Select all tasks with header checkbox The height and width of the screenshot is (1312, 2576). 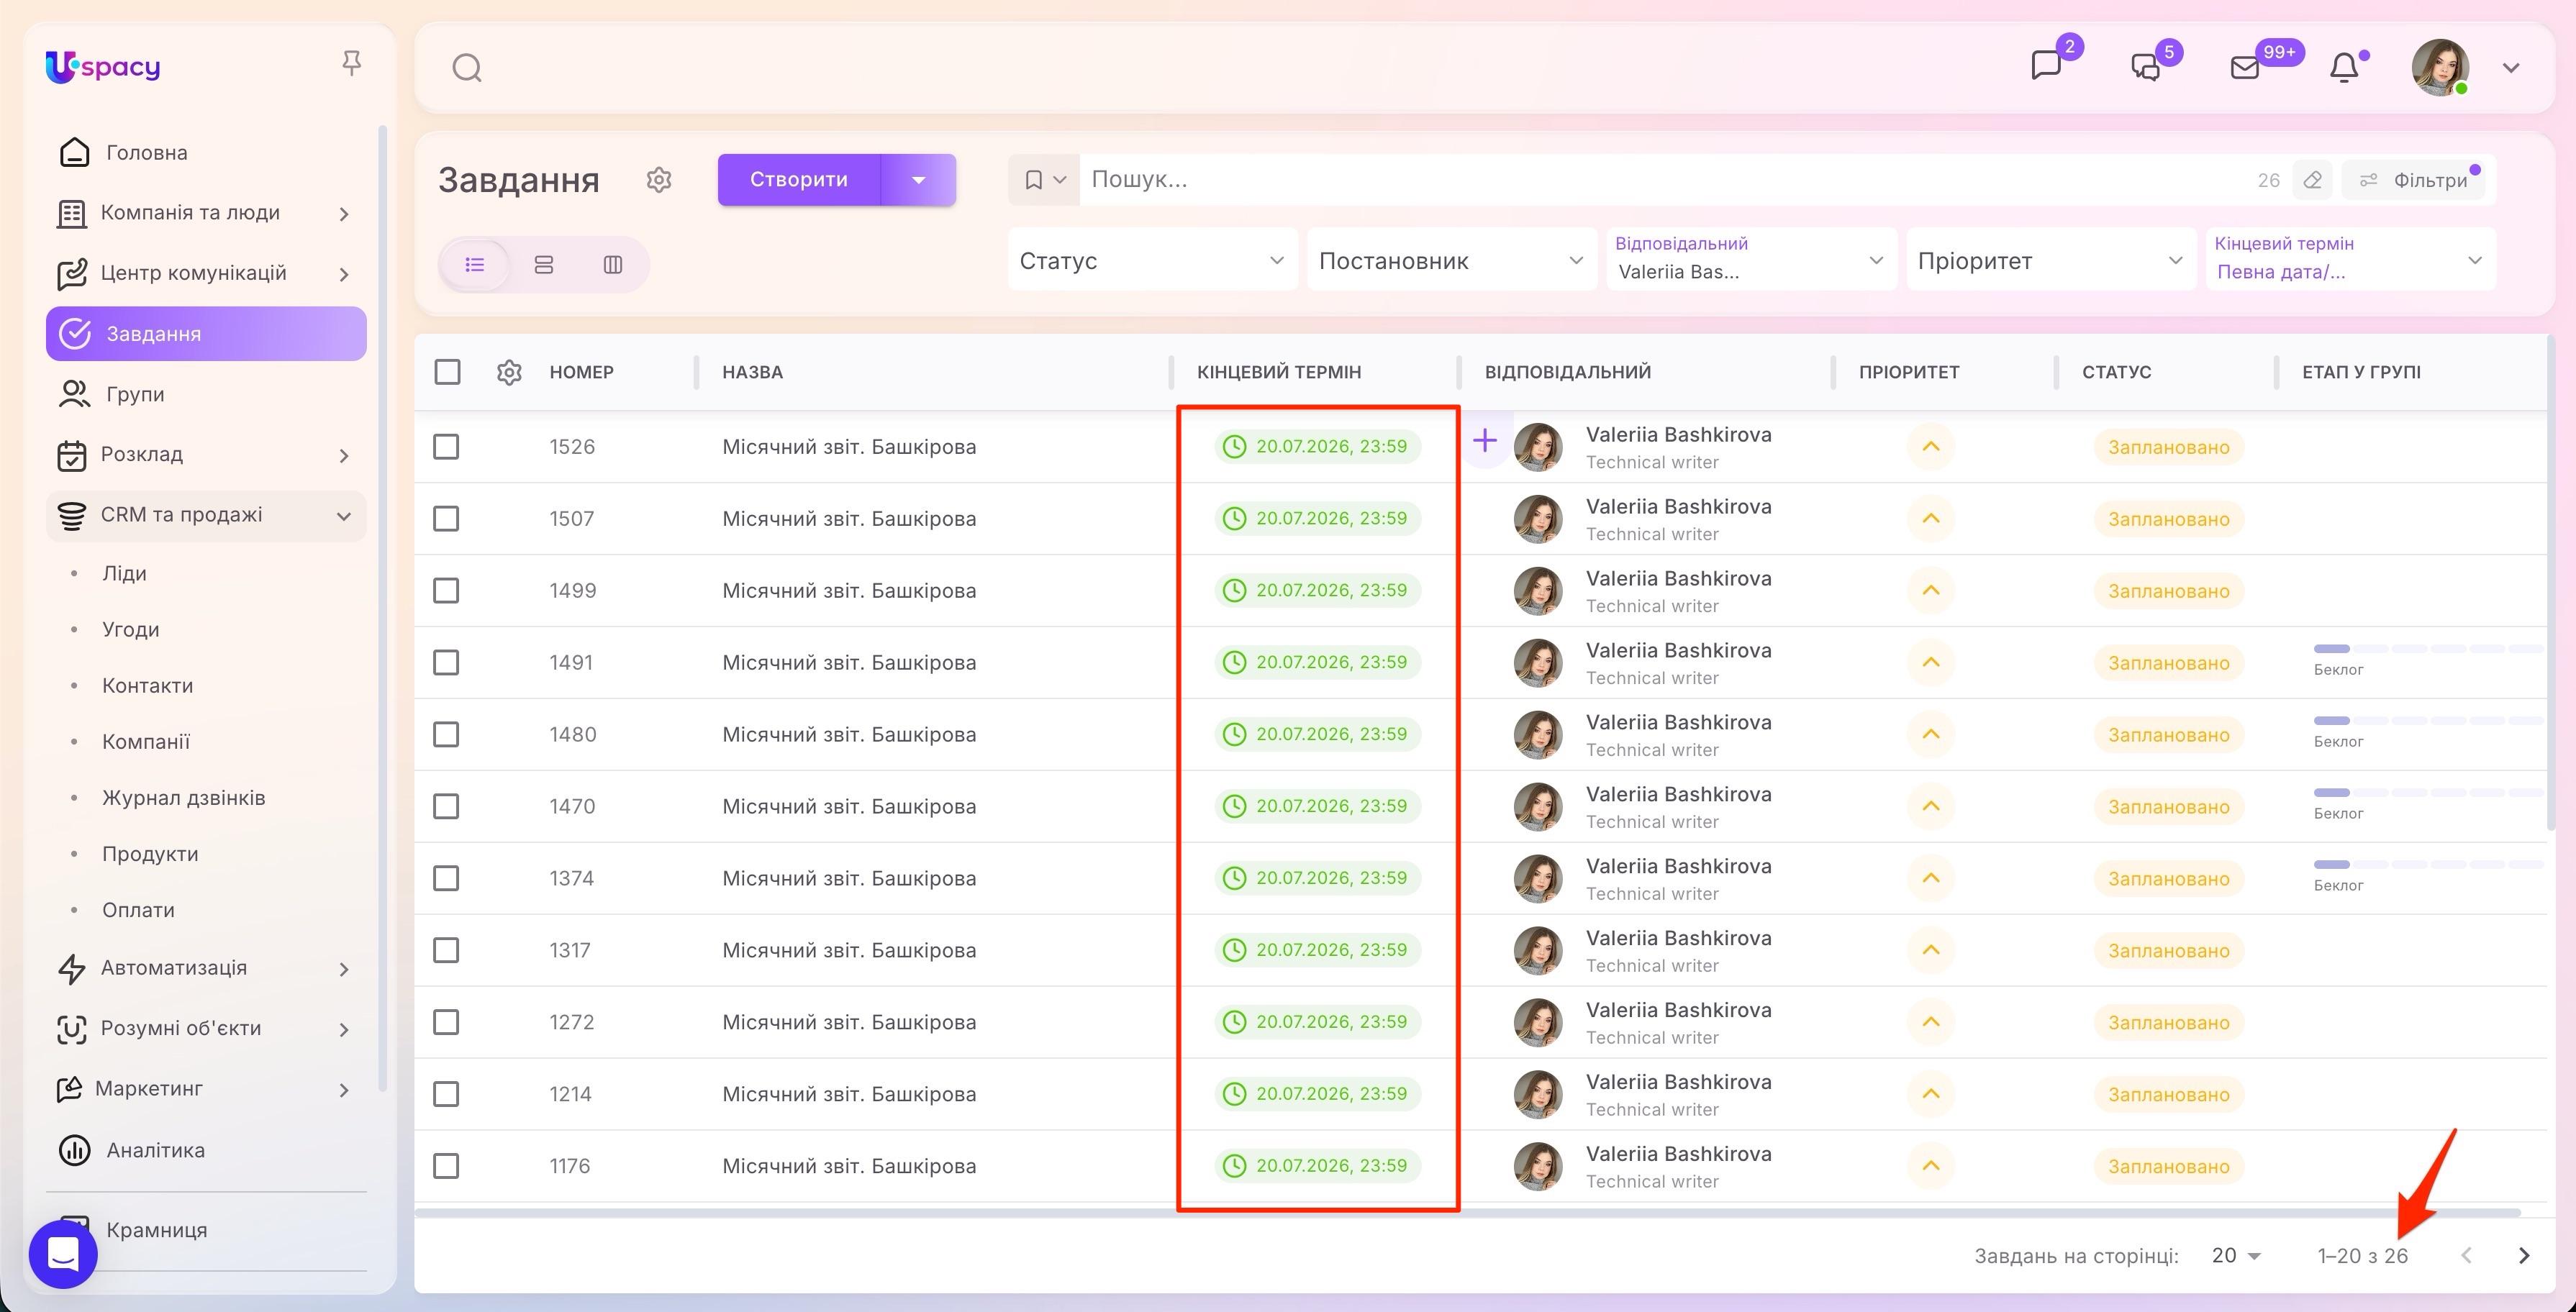(447, 372)
